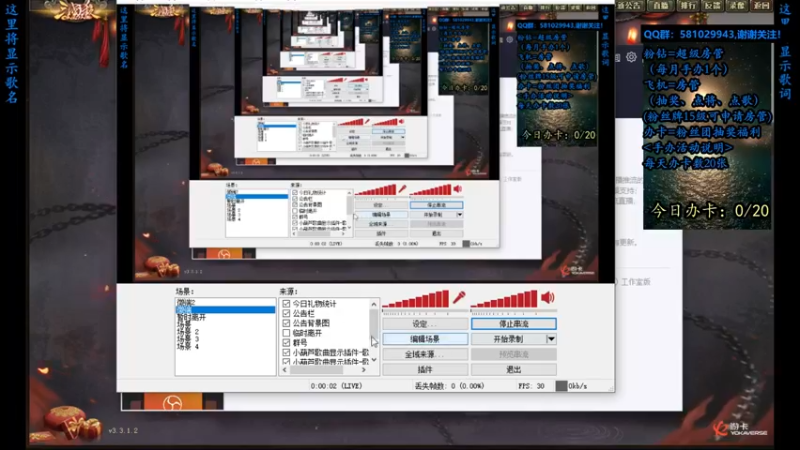Click the 反馈 tab in the game top bar

(712, 6)
